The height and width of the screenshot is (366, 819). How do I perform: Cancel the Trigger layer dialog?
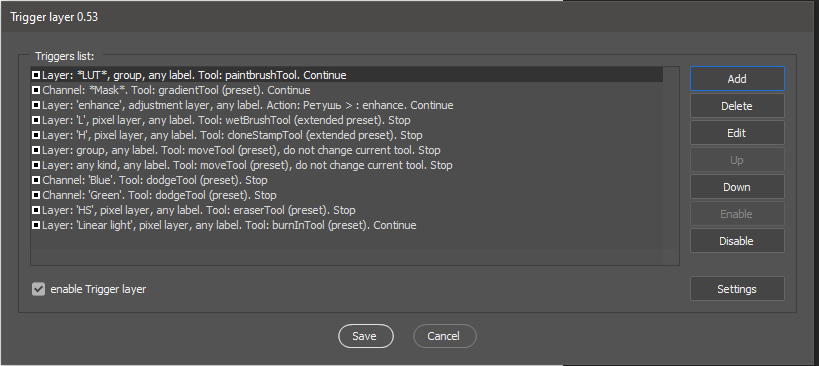pyautogui.click(x=444, y=336)
